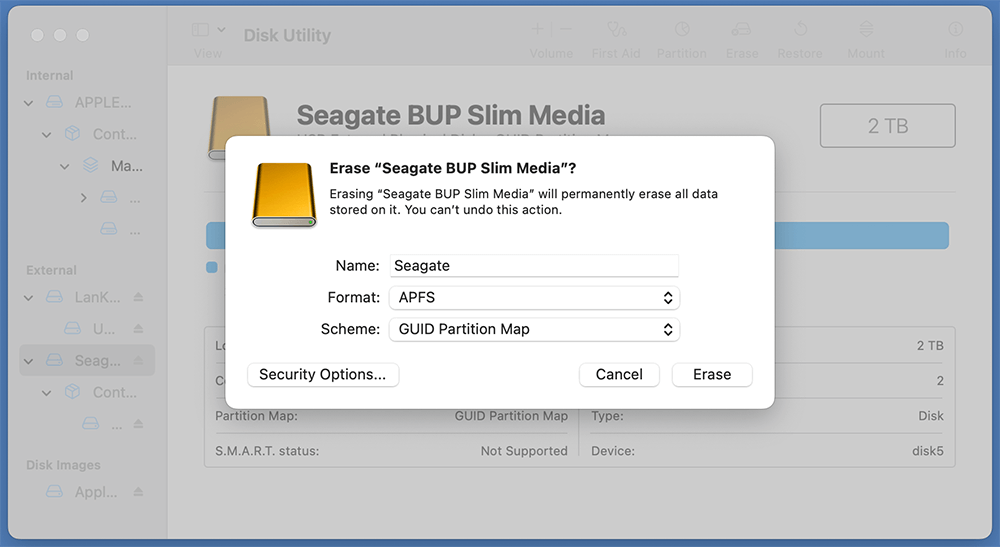Click the Restore toolbar icon

click(800, 29)
